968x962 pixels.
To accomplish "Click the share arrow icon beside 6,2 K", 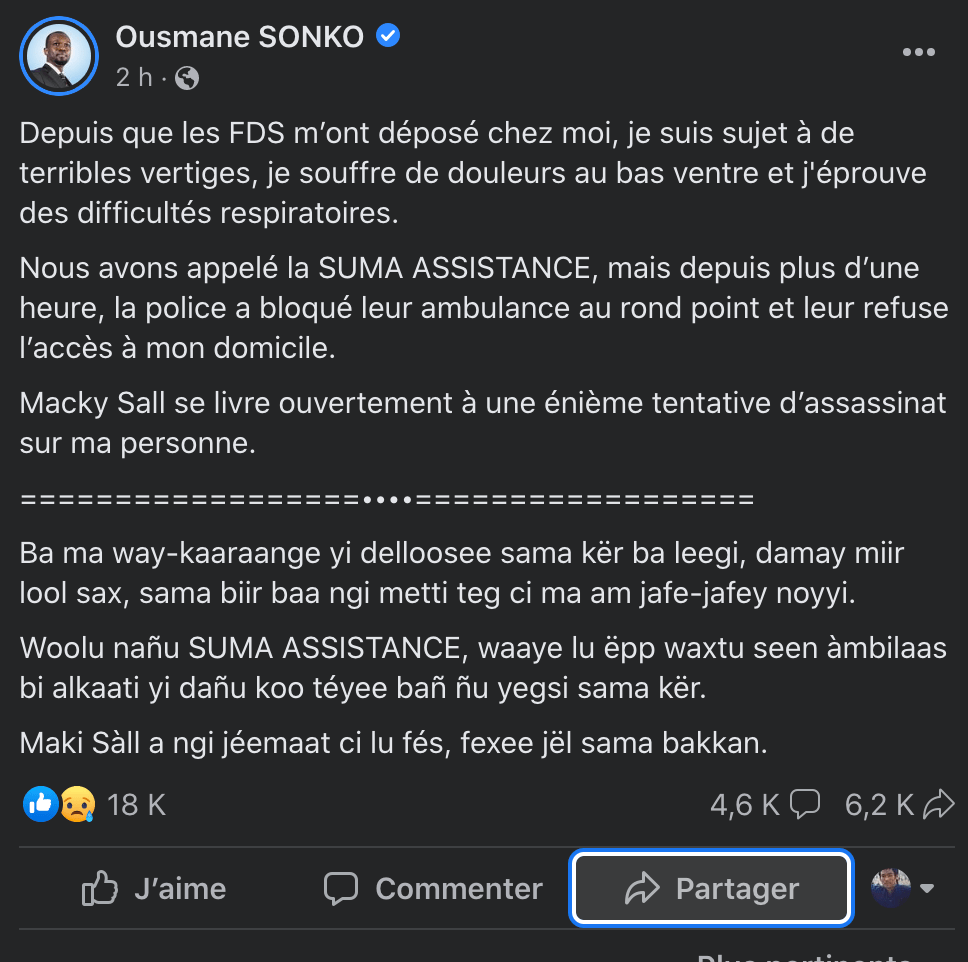I will coord(939,804).
